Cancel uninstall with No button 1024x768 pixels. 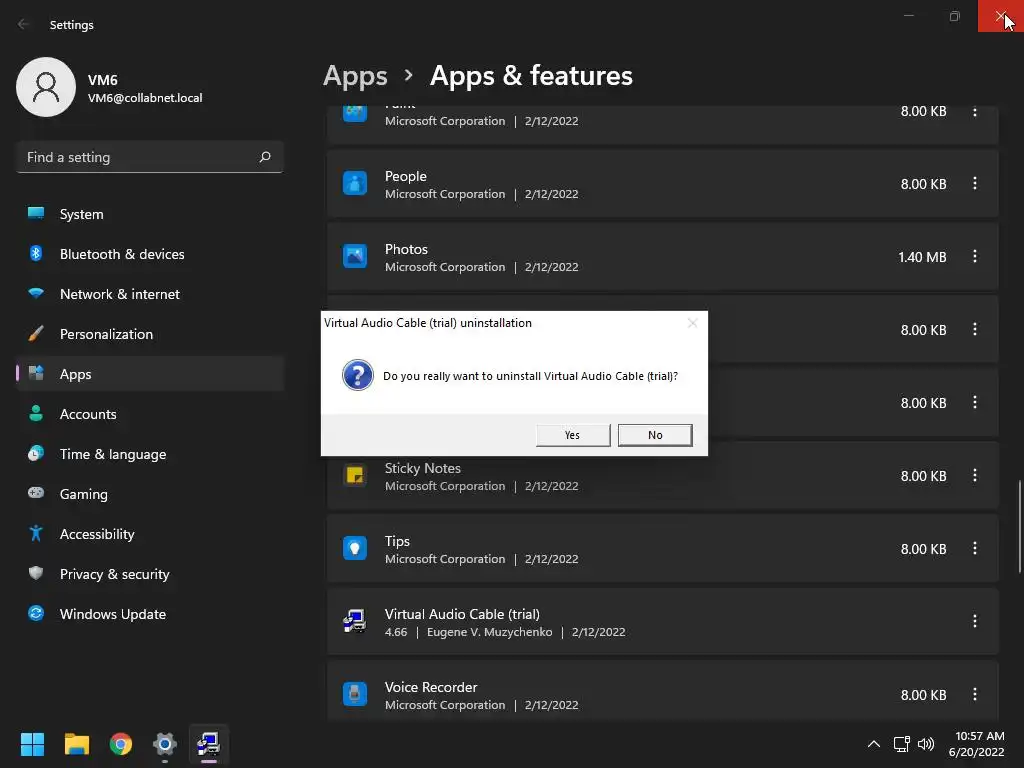pyautogui.click(x=655, y=435)
